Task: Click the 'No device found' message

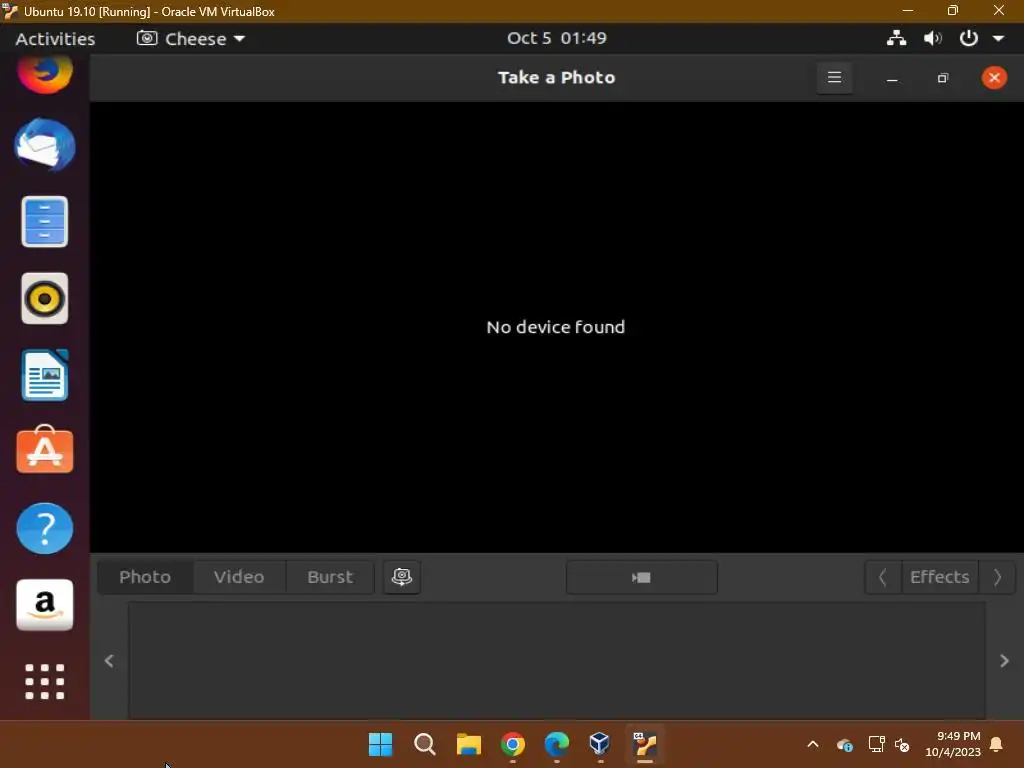Action: (556, 327)
